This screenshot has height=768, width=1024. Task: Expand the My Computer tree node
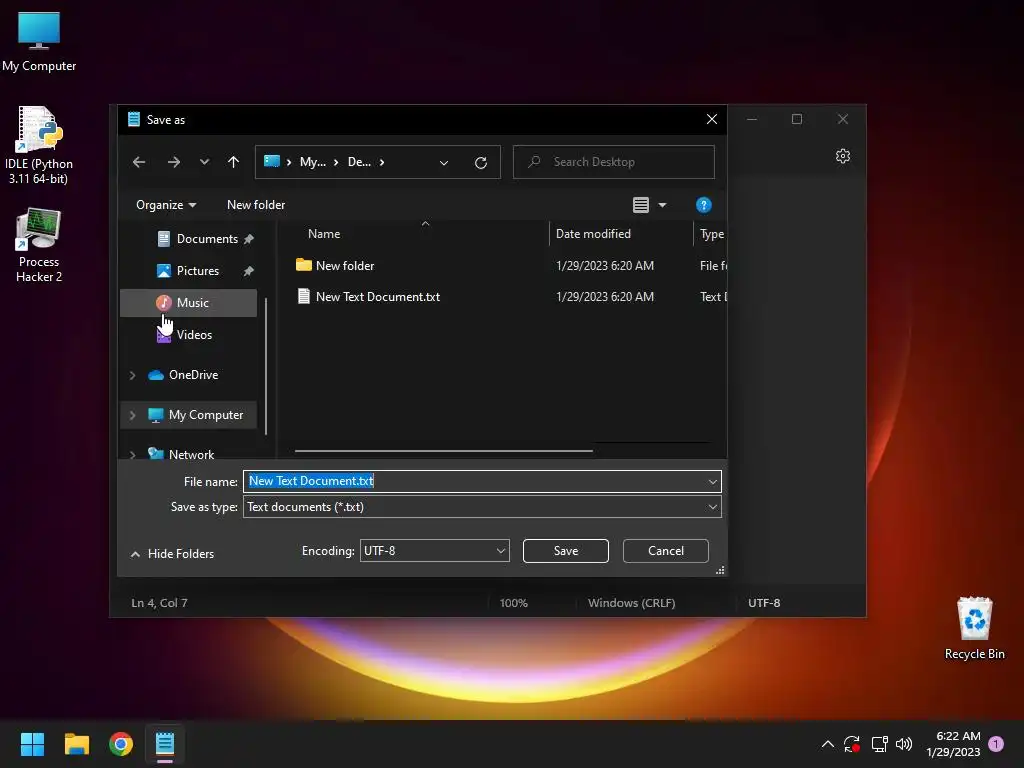pos(133,415)
